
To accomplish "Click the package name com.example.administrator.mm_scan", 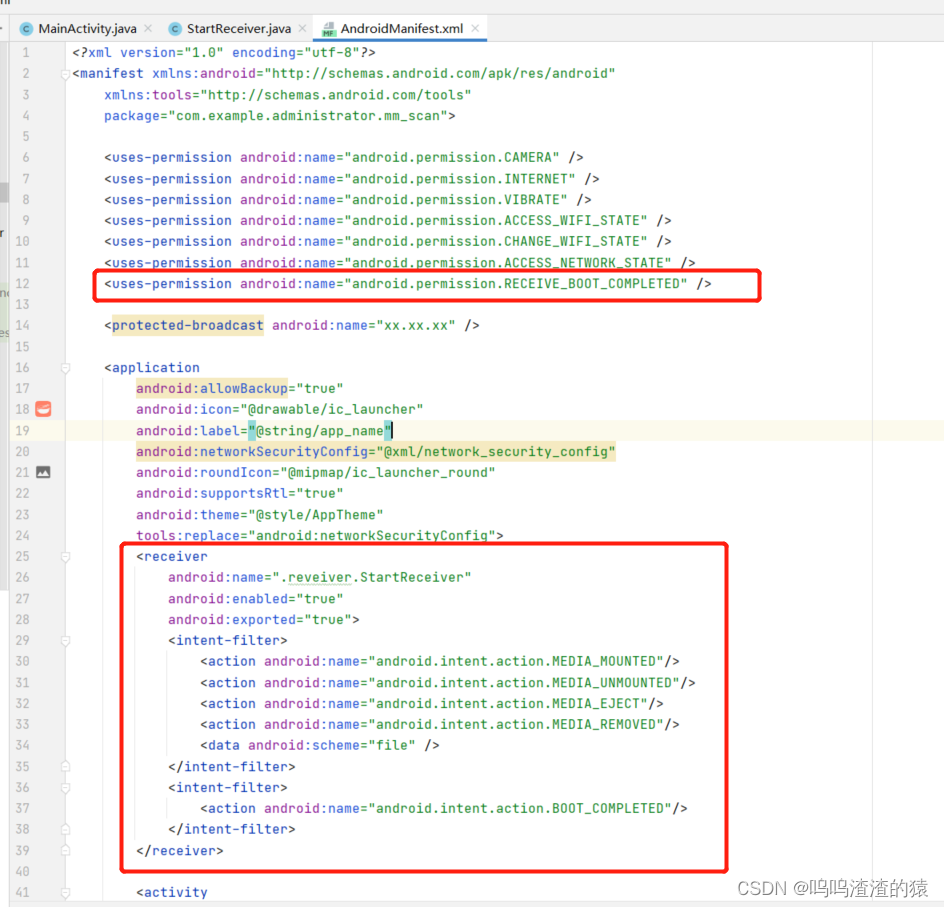I will [308, 116].
